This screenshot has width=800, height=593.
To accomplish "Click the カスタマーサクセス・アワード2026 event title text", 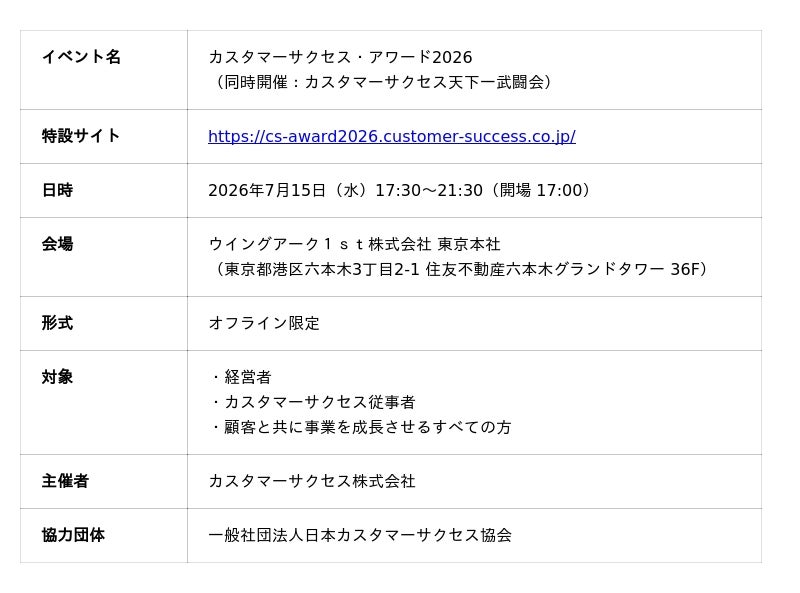I will click(x=340, y=58).
